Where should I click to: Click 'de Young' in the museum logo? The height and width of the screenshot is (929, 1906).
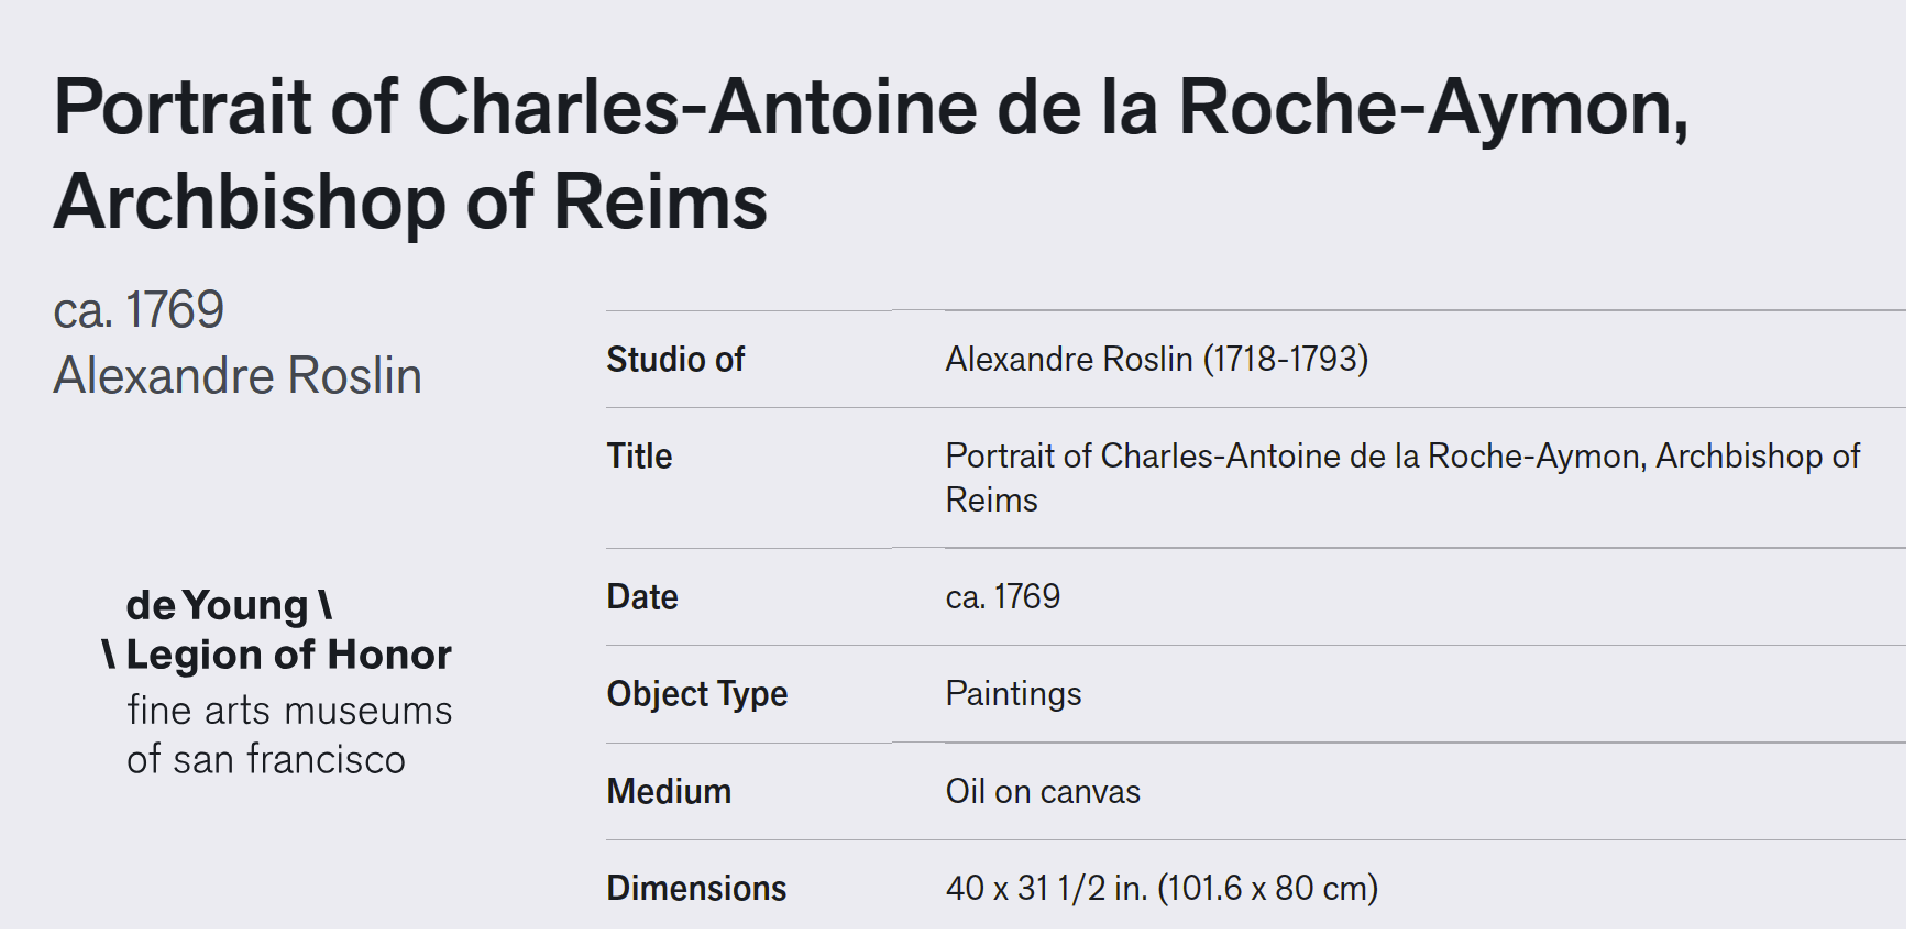tap(217, 606)
